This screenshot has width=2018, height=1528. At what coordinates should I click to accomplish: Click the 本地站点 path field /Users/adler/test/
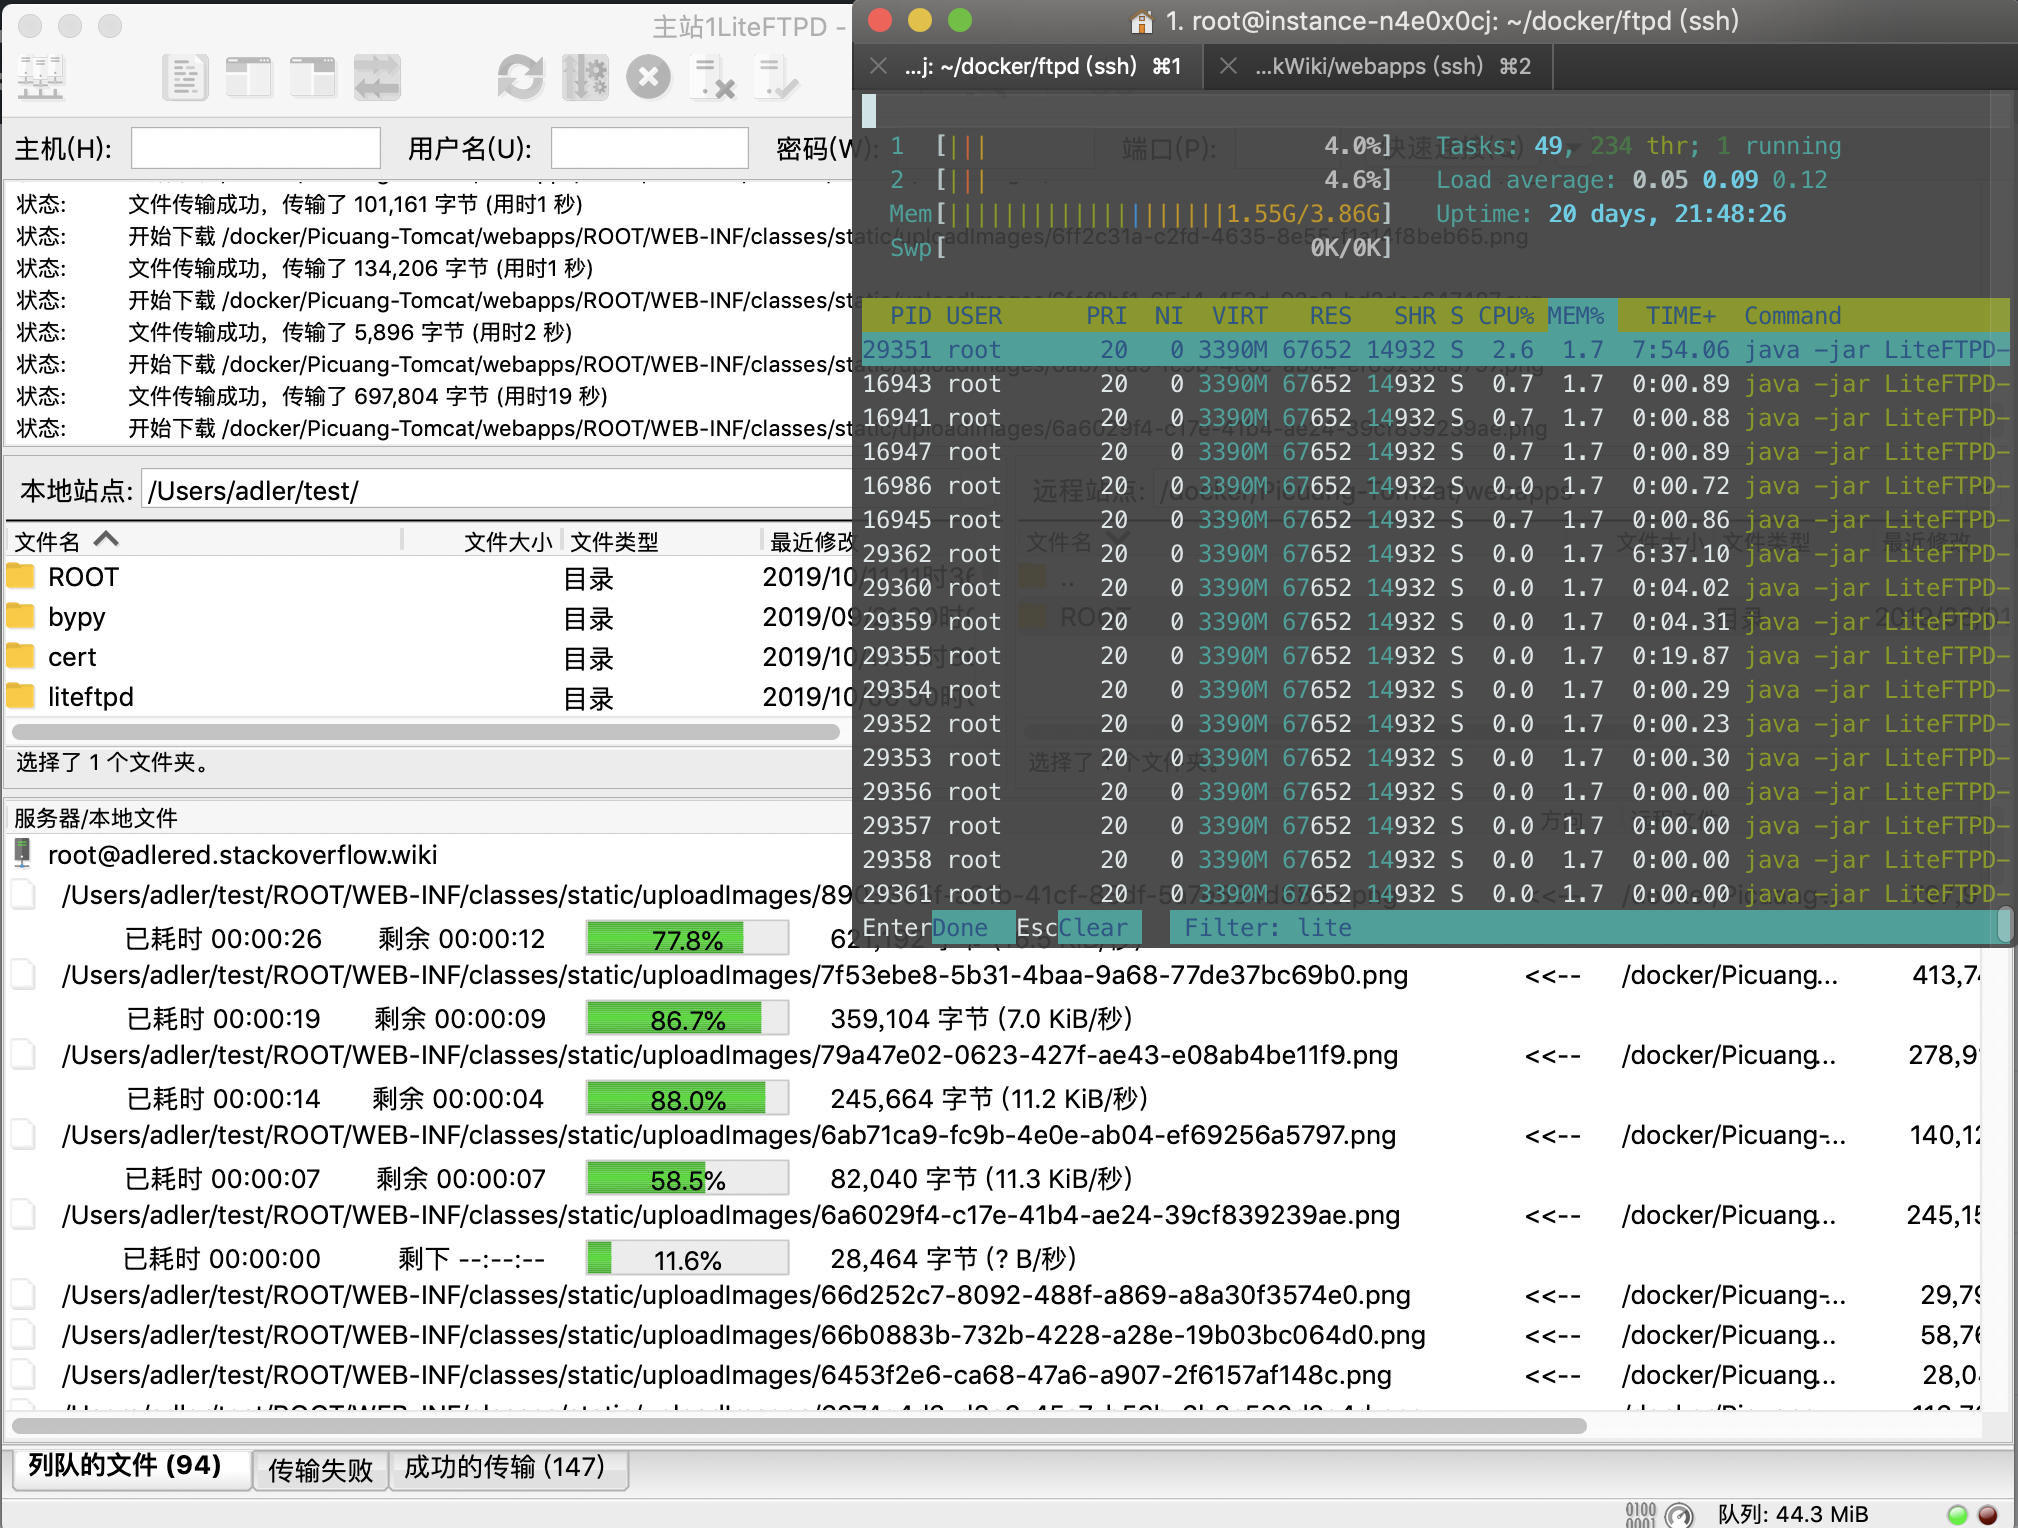pos(496,490)
